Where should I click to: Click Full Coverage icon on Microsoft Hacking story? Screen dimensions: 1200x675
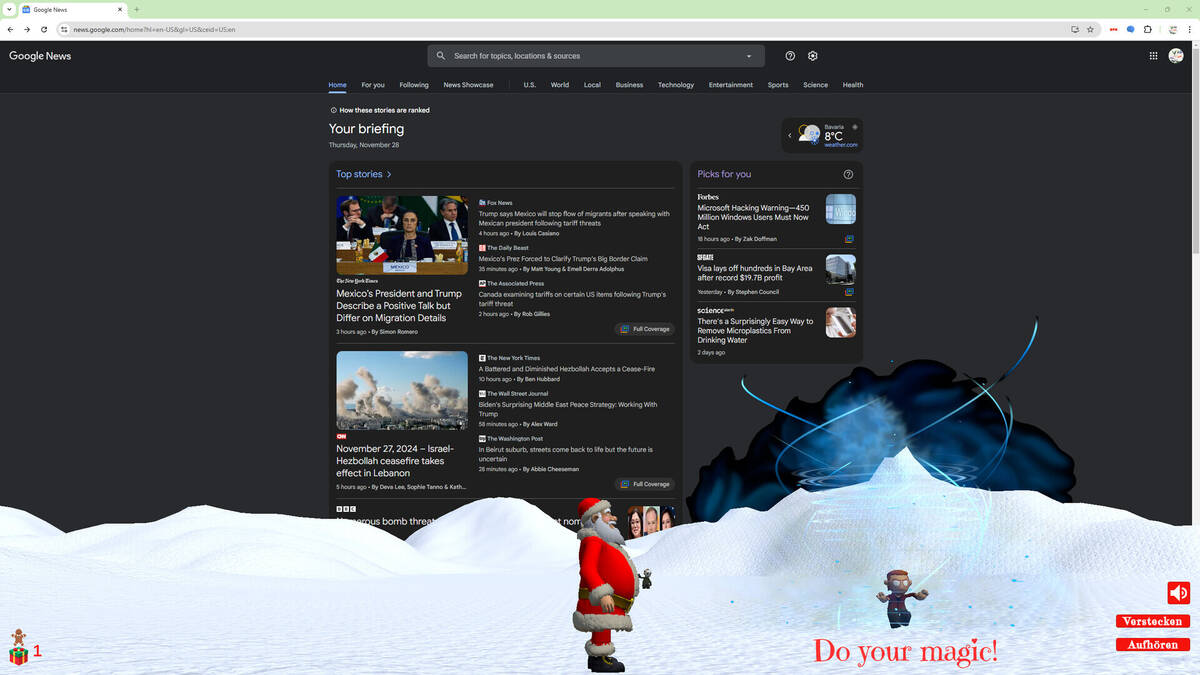pos(849,239)
